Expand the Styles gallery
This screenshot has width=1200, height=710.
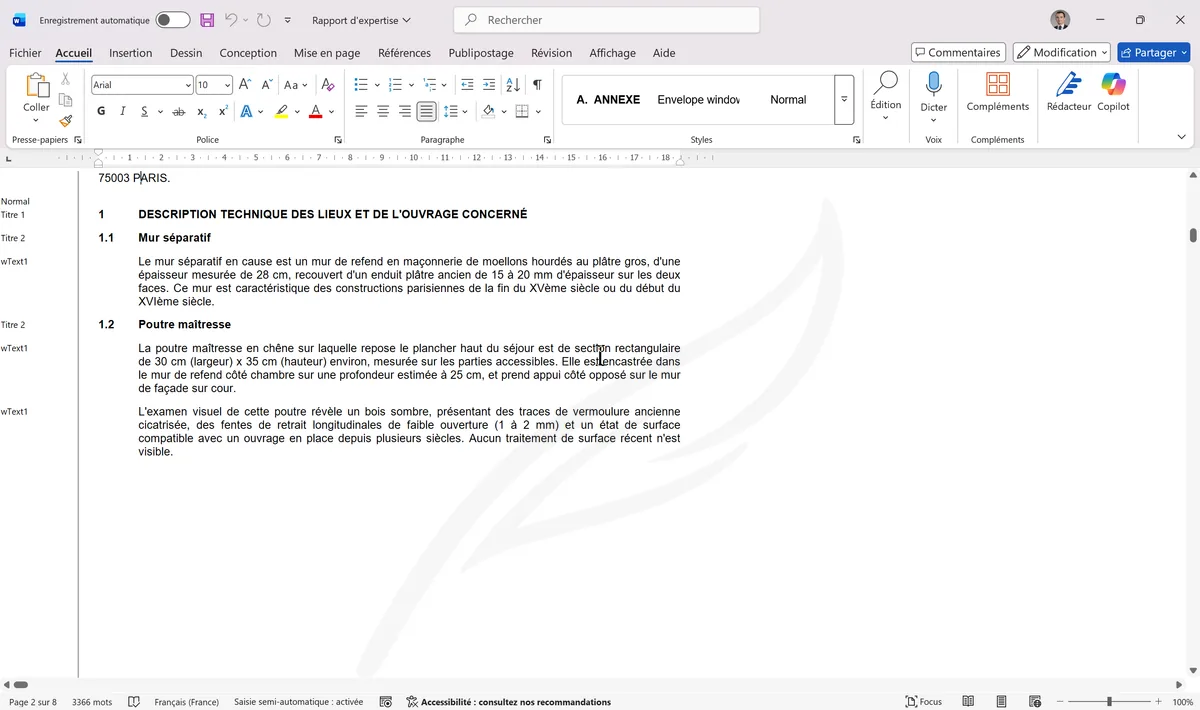tap(843, 99)
